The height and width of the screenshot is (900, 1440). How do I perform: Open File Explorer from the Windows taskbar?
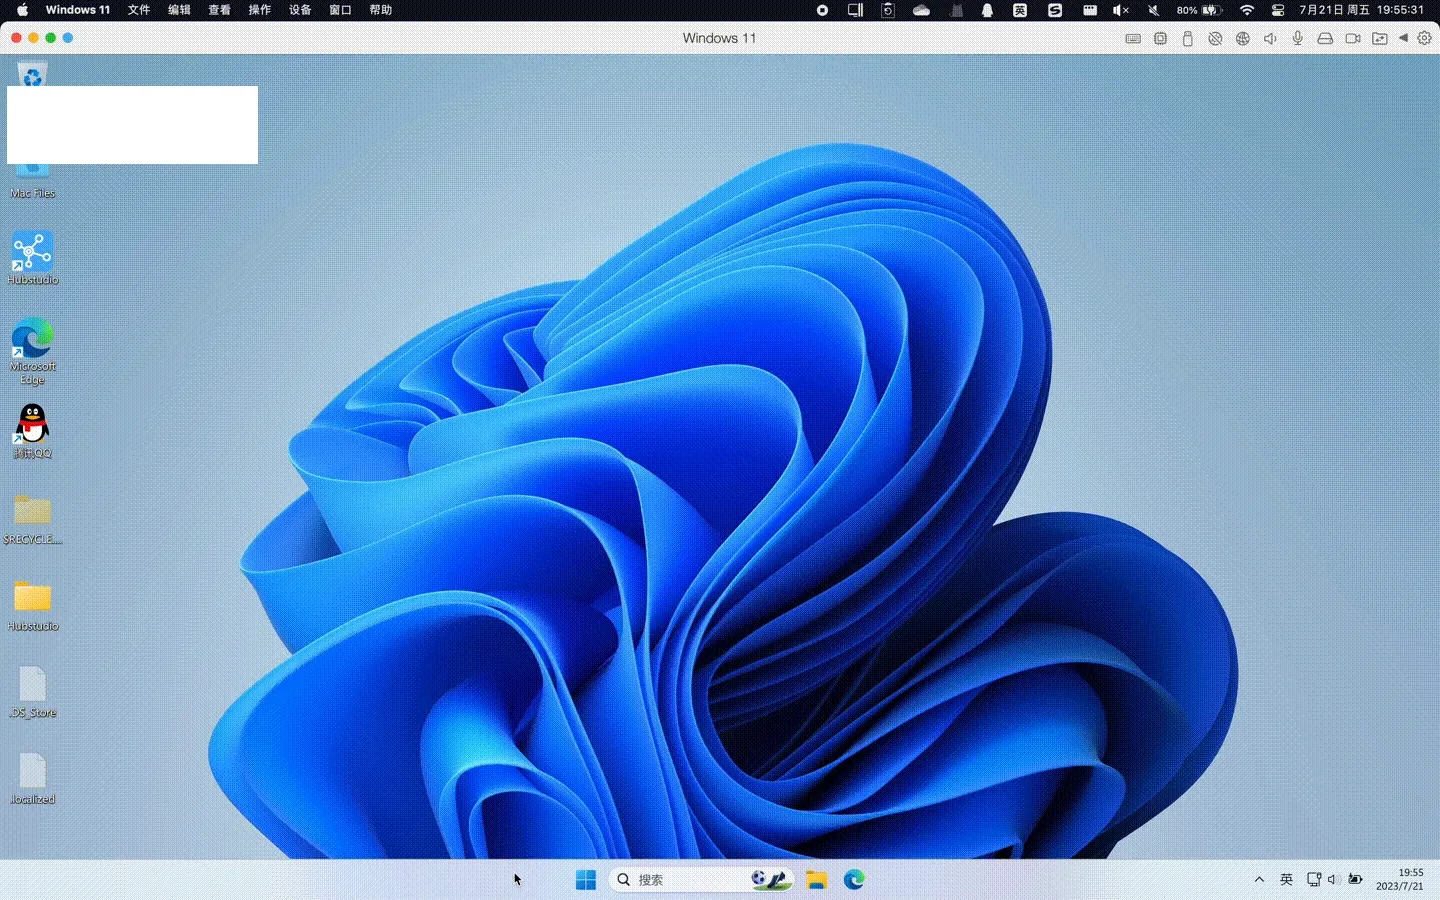click(x=816, y=880)
